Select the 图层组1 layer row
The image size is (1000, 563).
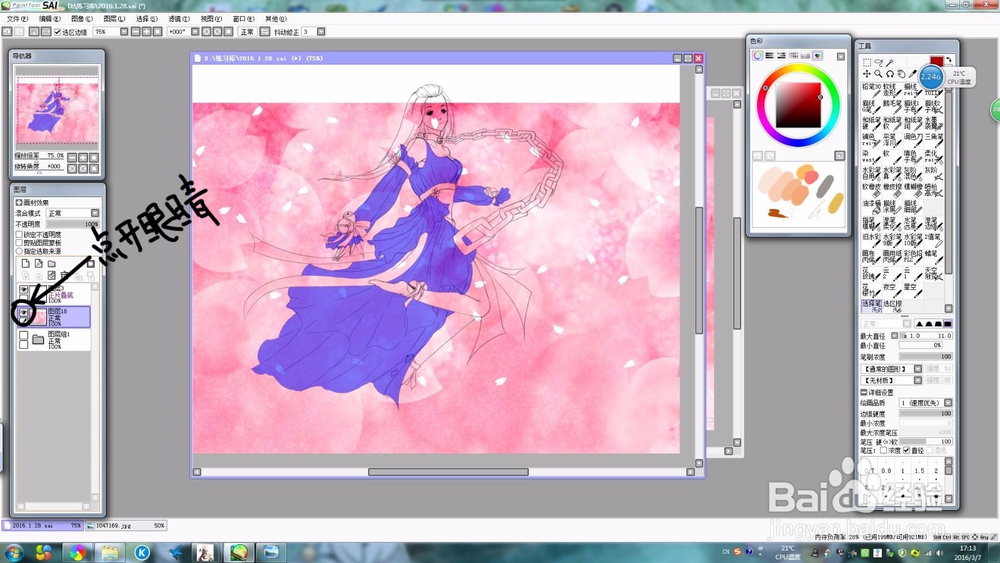click(54, 340)
